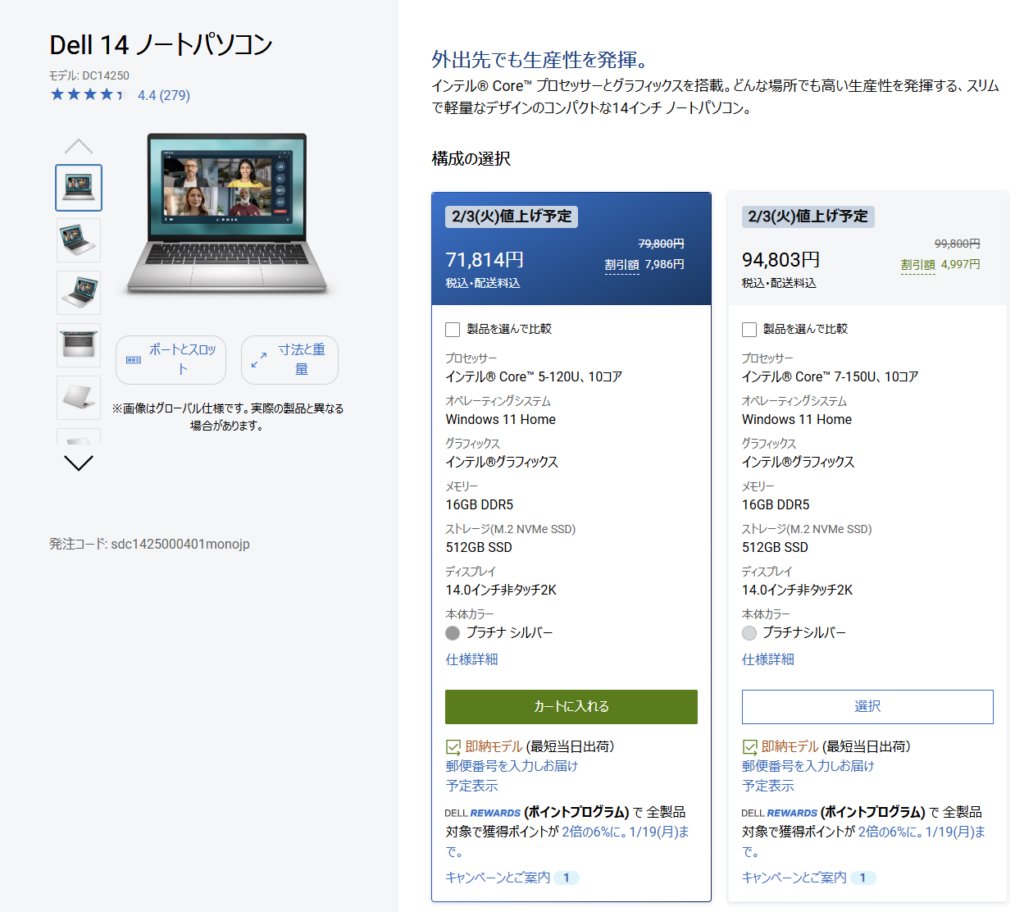Screen dimensions: 1024x912
Task: Open ポートとスロット ports view
Action: (171, 360)
